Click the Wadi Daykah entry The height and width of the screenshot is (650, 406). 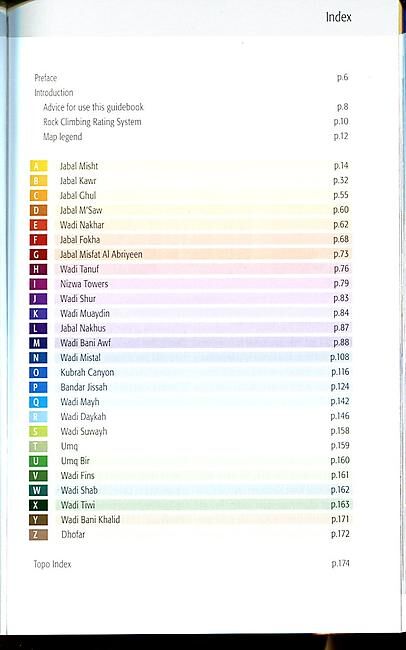point(83,417)
